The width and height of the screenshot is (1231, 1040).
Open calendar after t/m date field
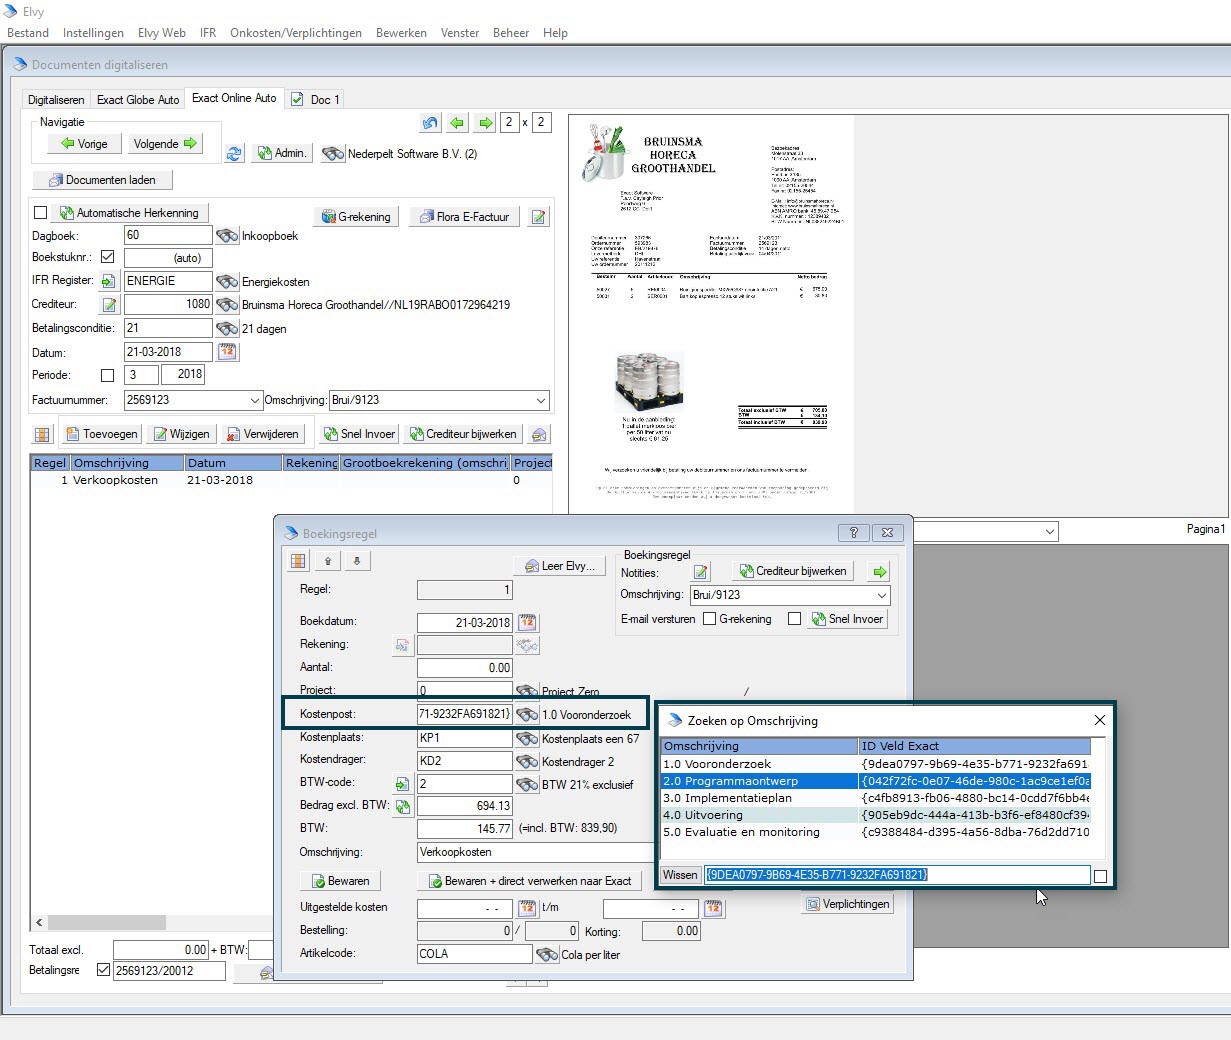point(713,908)
